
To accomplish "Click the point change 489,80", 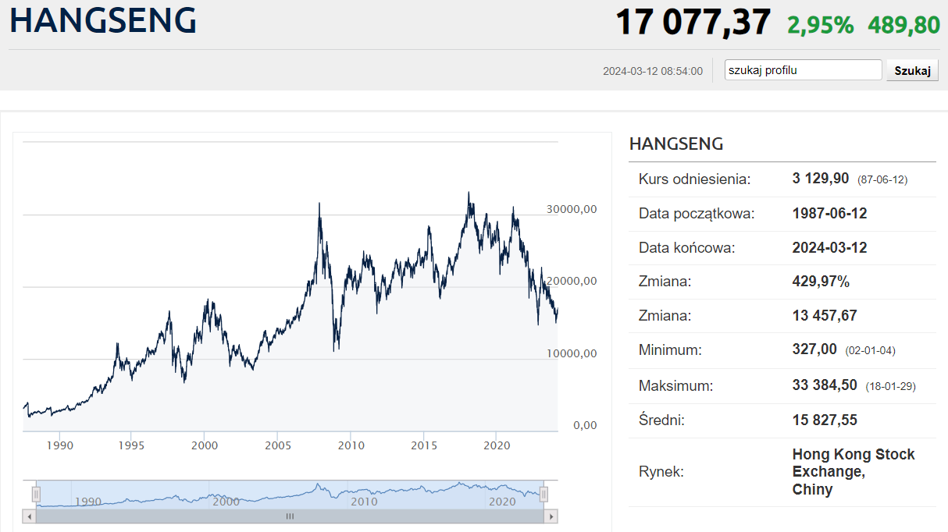I will coord(904,25).
